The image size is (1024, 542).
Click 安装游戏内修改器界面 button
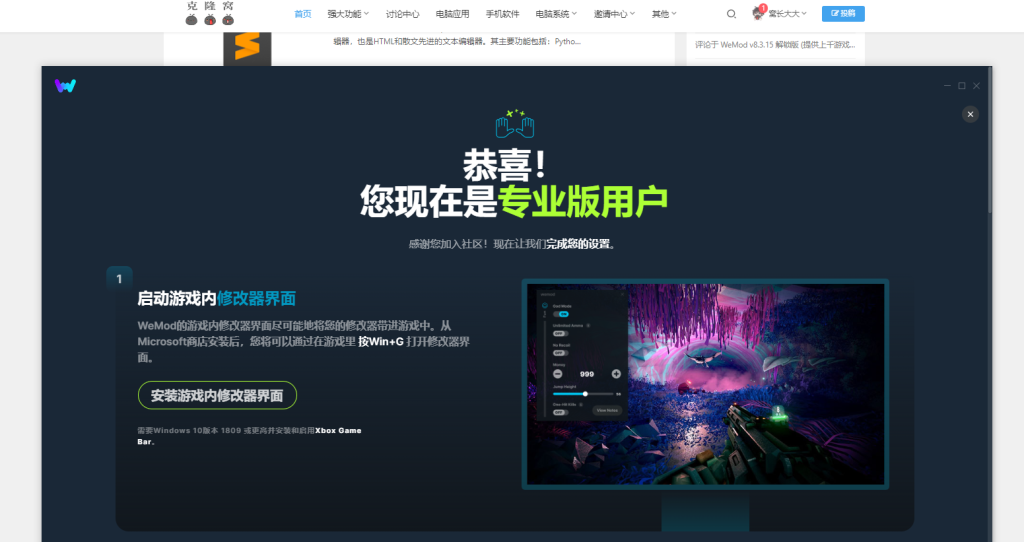tap(217, 395)
